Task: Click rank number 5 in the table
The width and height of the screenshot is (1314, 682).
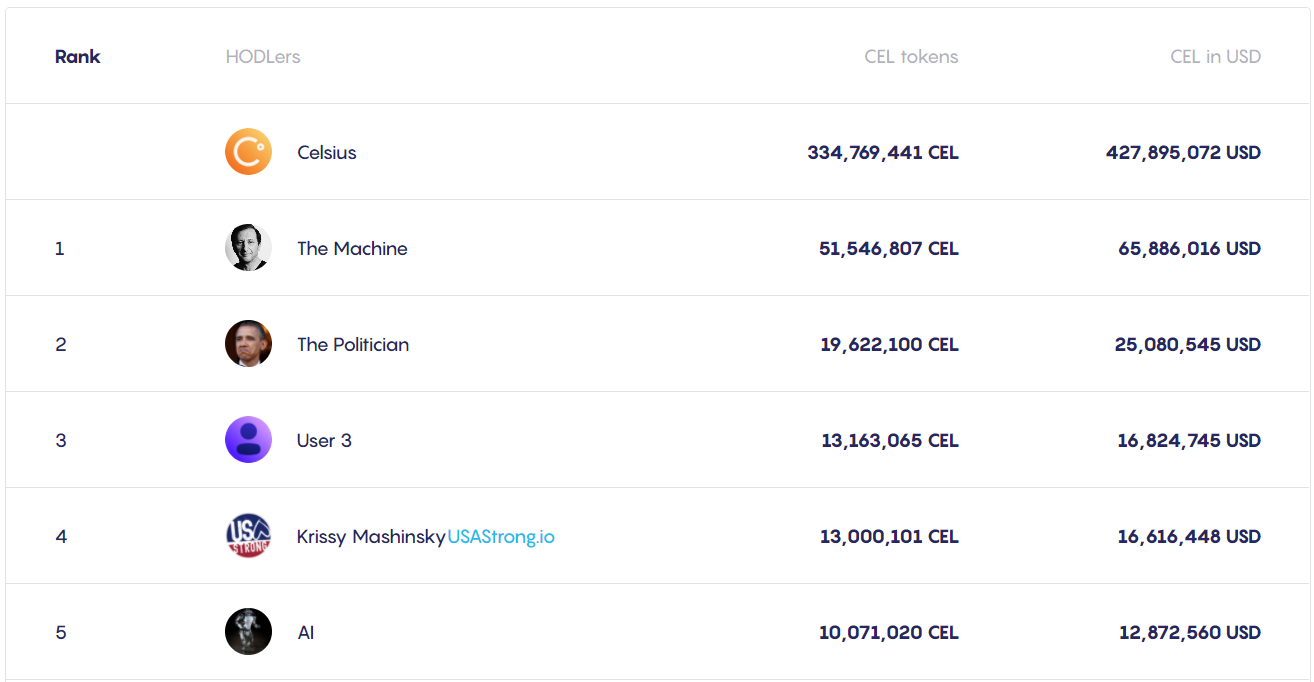Action: (x=61, y=633)
